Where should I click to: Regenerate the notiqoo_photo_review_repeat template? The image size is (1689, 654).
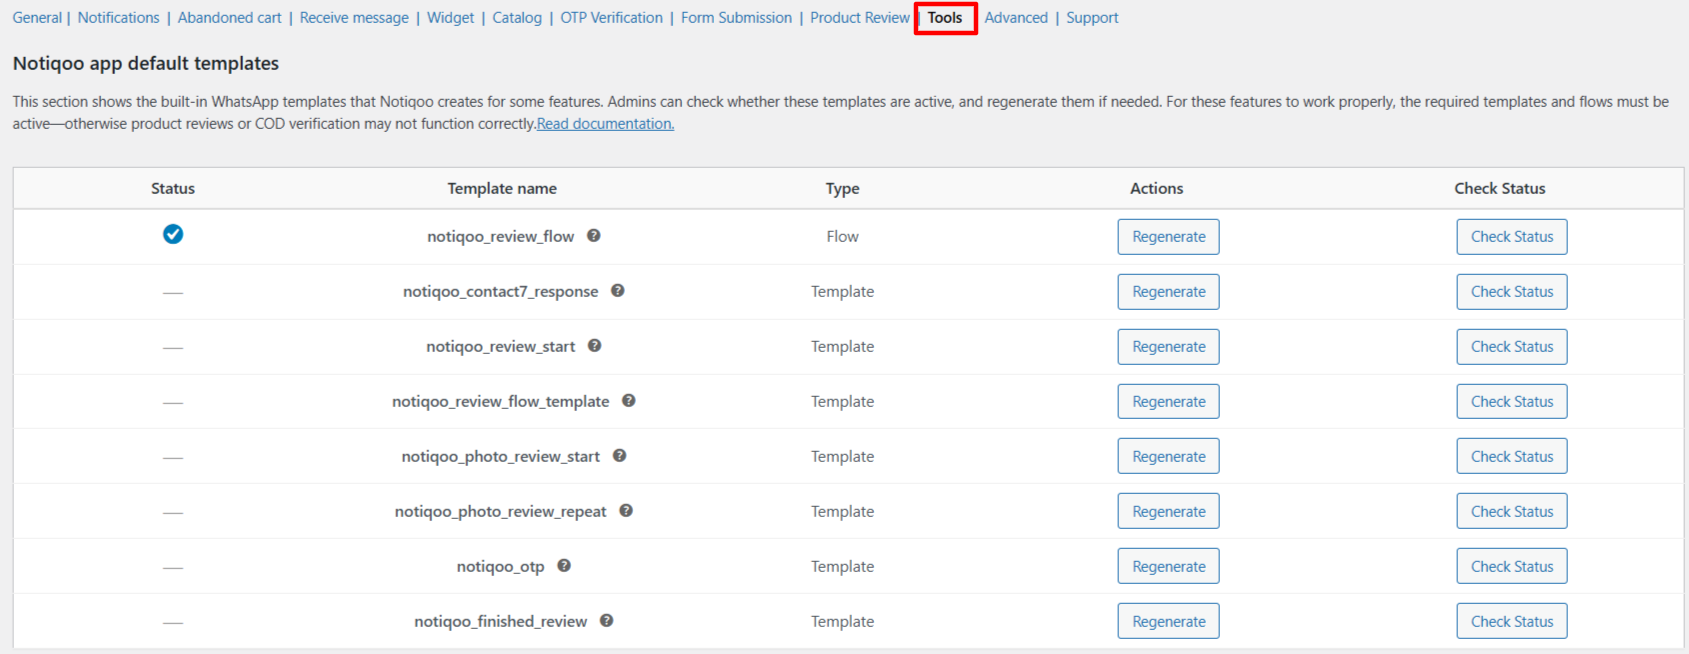click(x=1168, y=511)
